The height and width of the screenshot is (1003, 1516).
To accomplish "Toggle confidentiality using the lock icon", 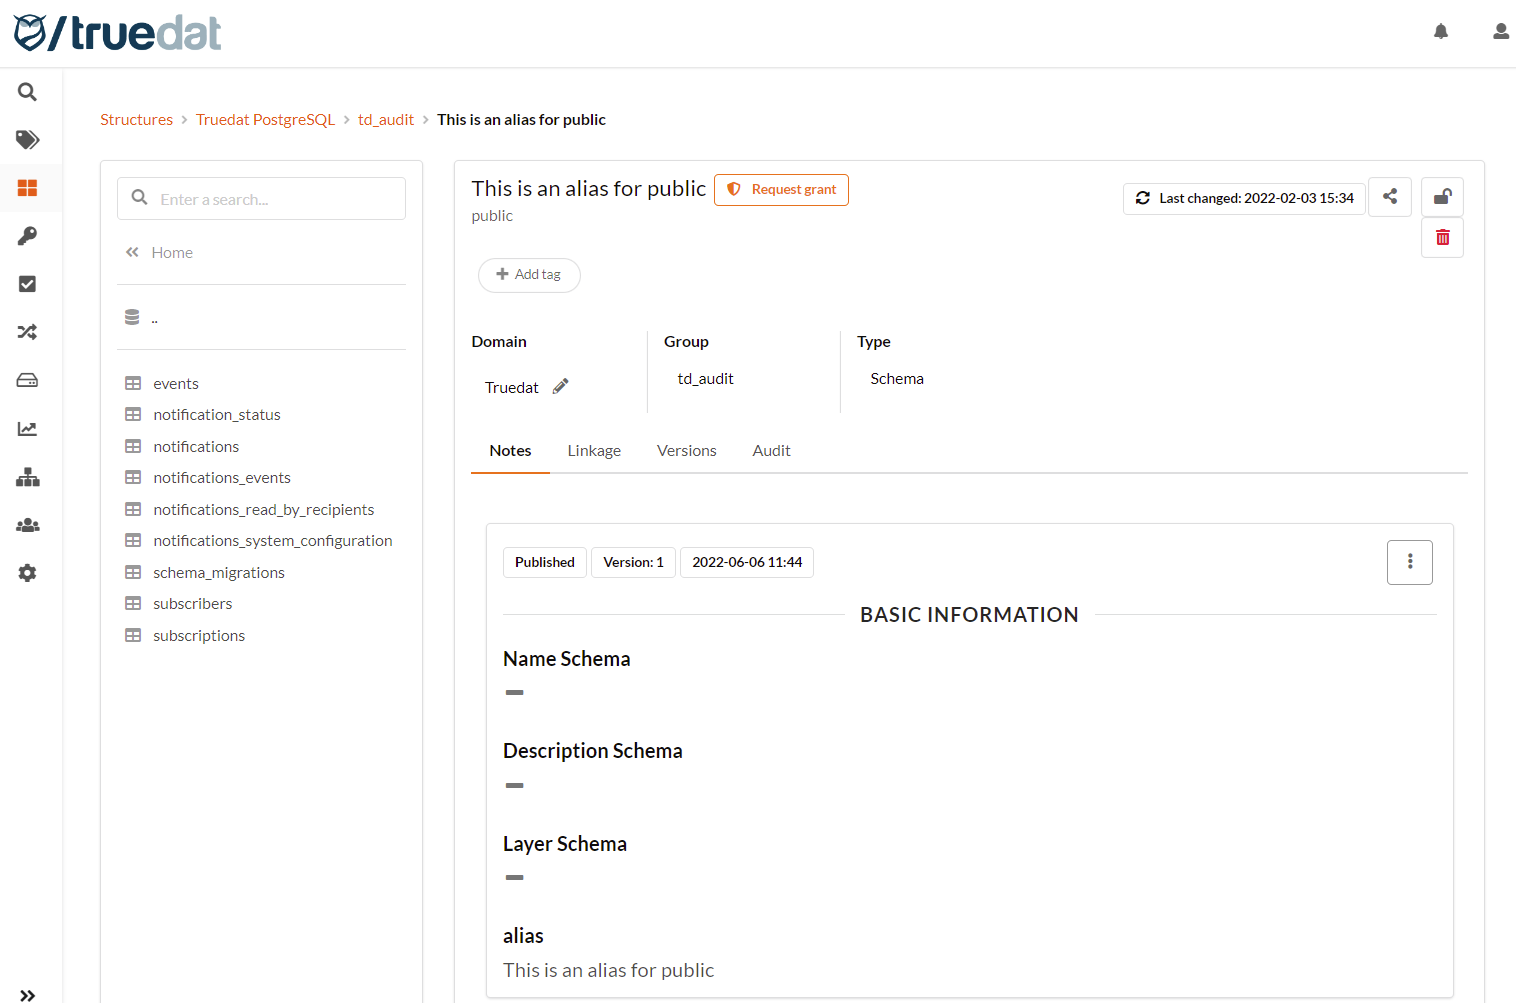I will (1442, 196).
